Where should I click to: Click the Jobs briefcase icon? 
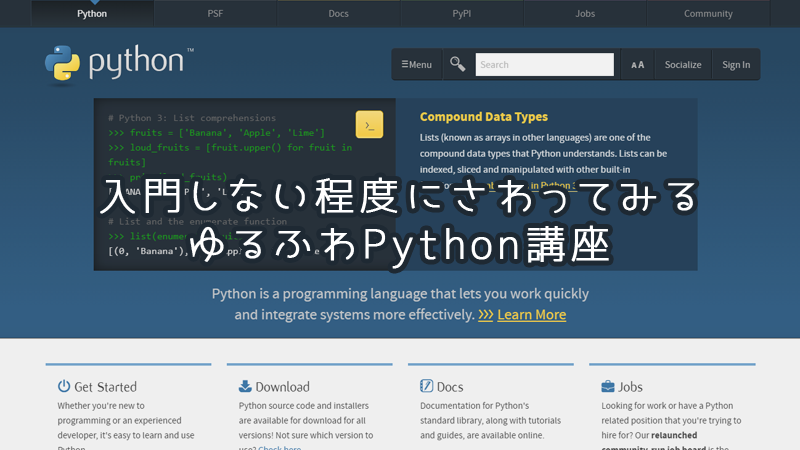pyautogui.click(x=608, y=386)
